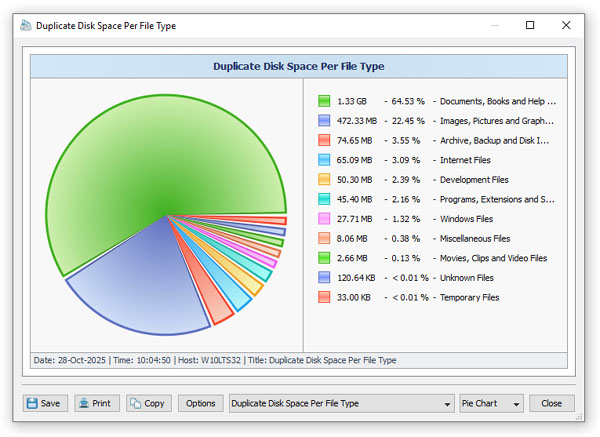The width and height of the screenshot is (600, 437).
Task: Click the '27.71 MB' size value
Action: point(354,219)
